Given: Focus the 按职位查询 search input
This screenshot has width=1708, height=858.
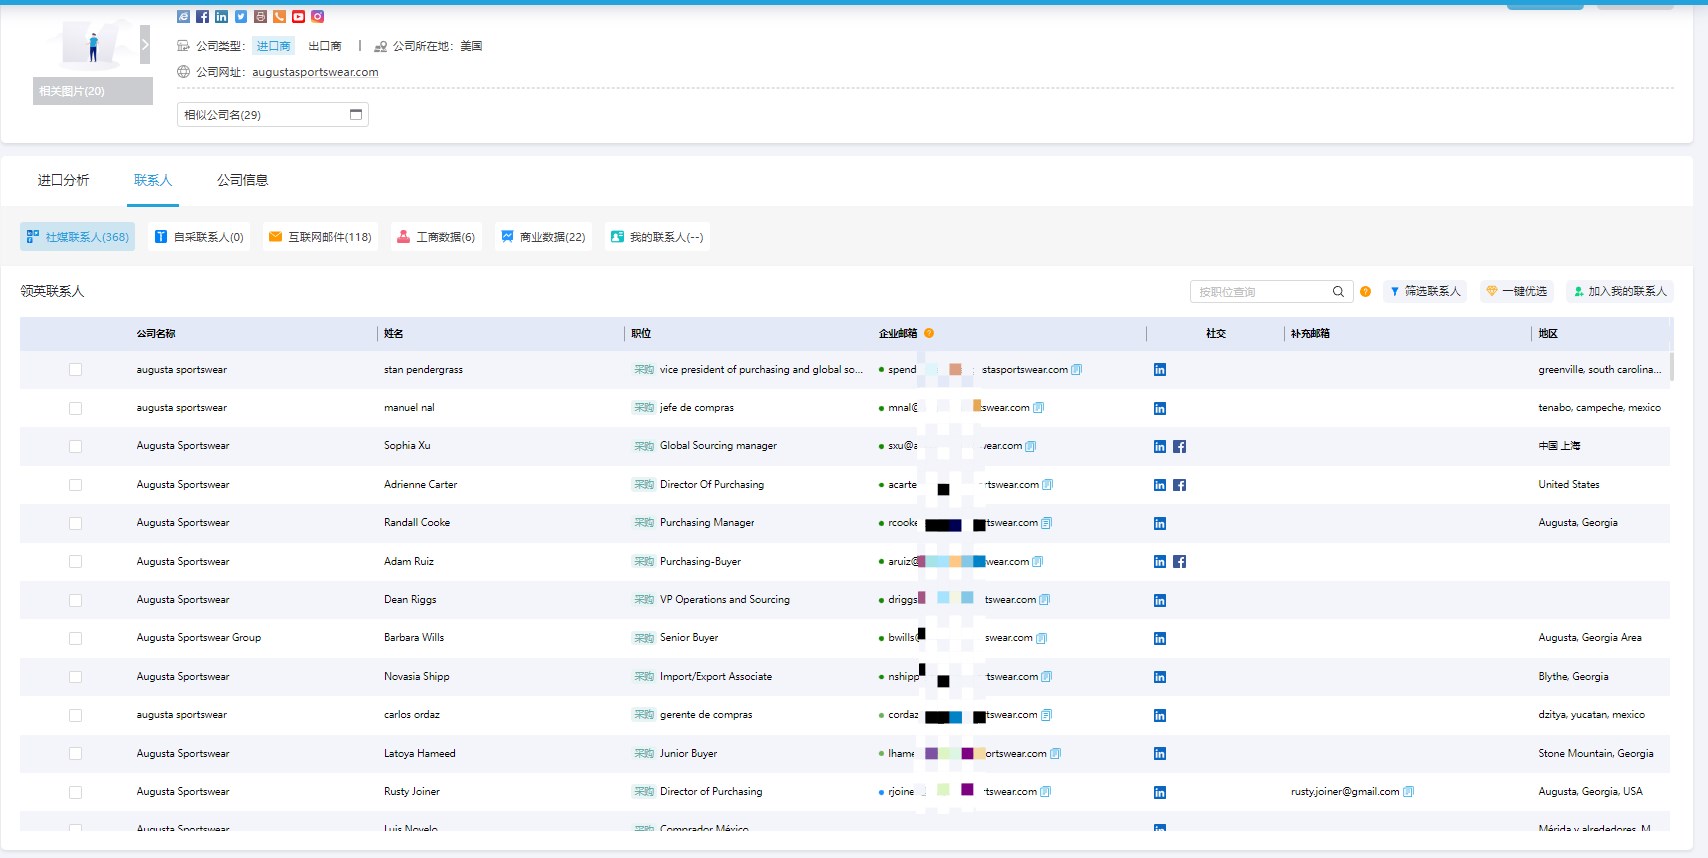Looking at the screenshot, I should tap(1260, 292).
